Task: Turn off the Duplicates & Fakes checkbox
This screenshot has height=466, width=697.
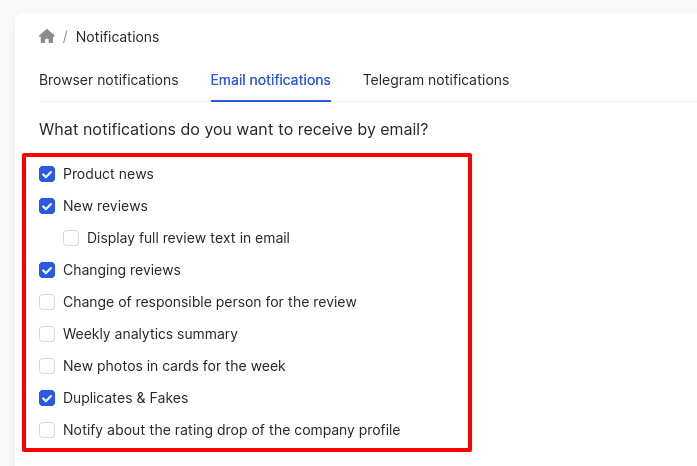Action: coord(47,398)
